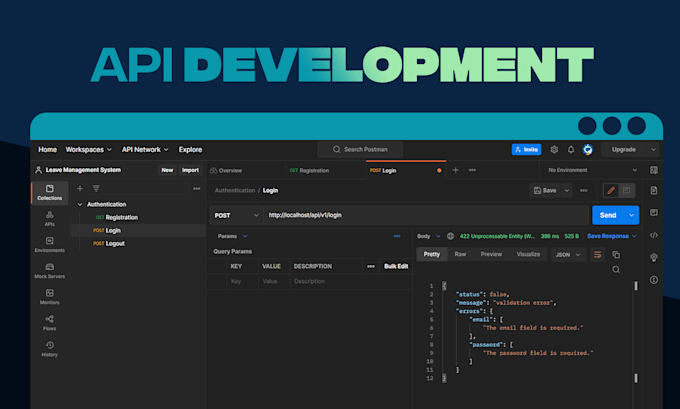The width and height of the screenshot is (680, 409).
Task: Open the No Environment selector
Action: click(x=592, y=170)
